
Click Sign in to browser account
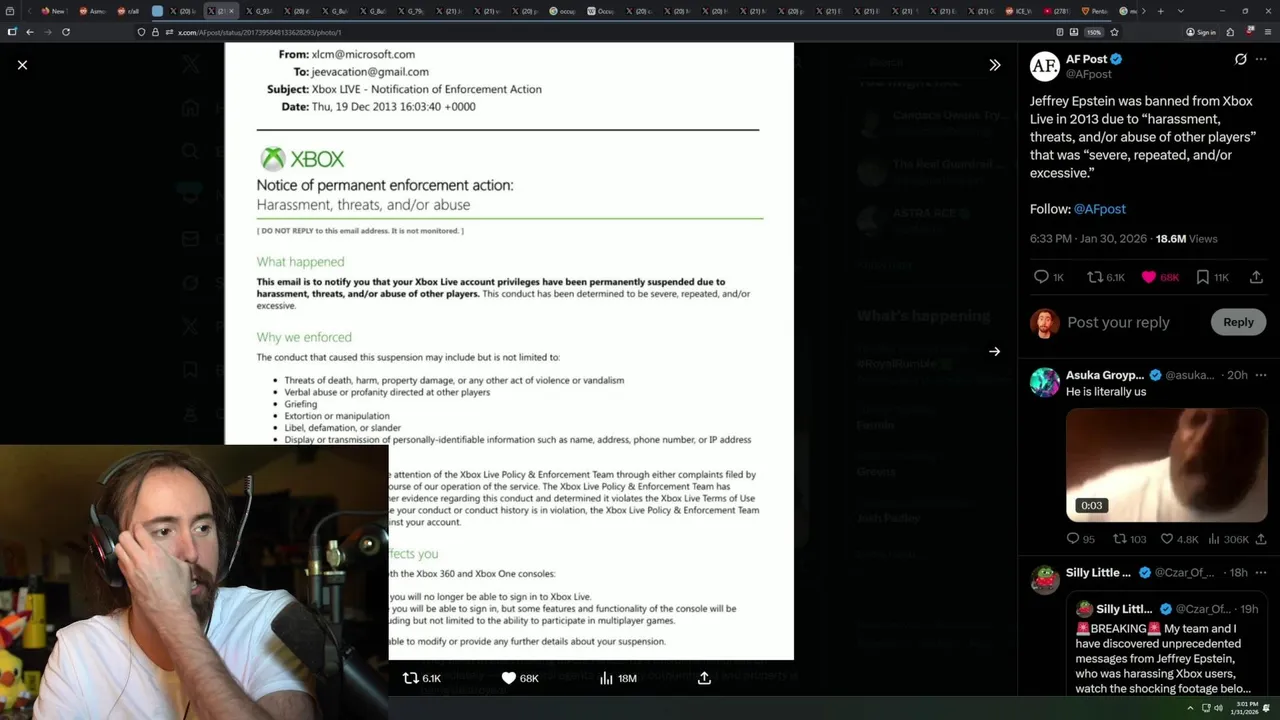pyautogui.click(x=1201, y=32)
